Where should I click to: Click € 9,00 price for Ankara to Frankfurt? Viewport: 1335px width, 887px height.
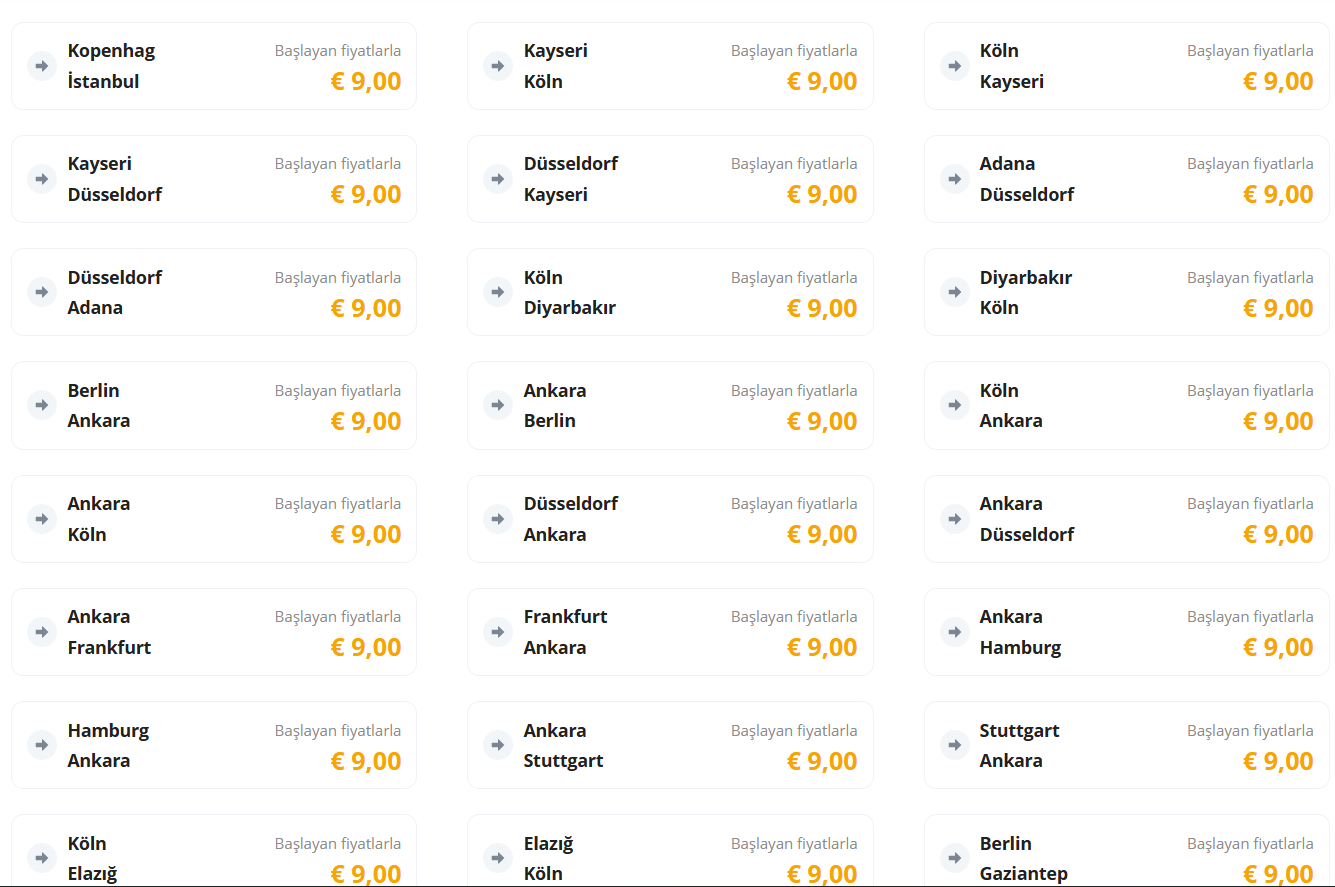click(x=365, y=647)
